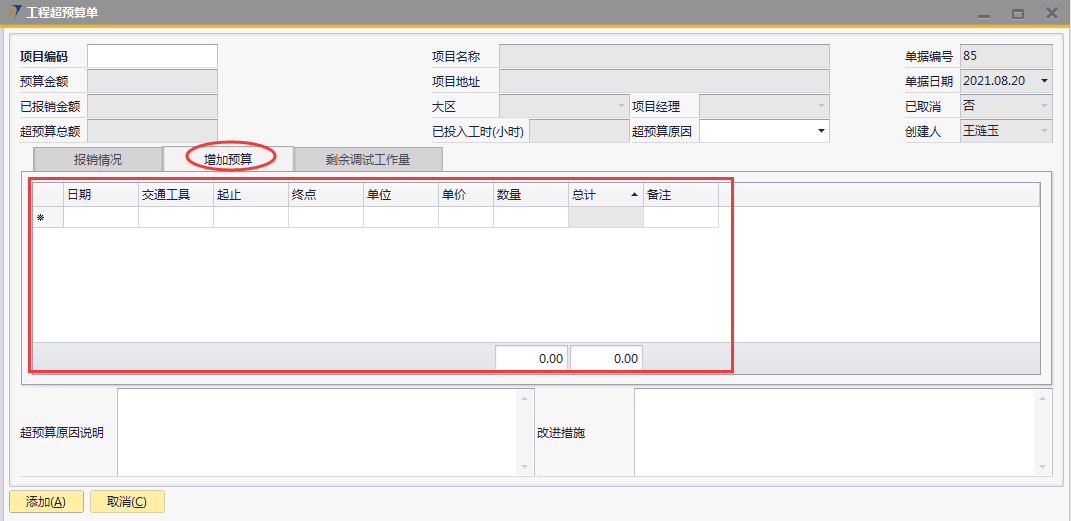Click the 项目编码 input field

coord(152,56)
